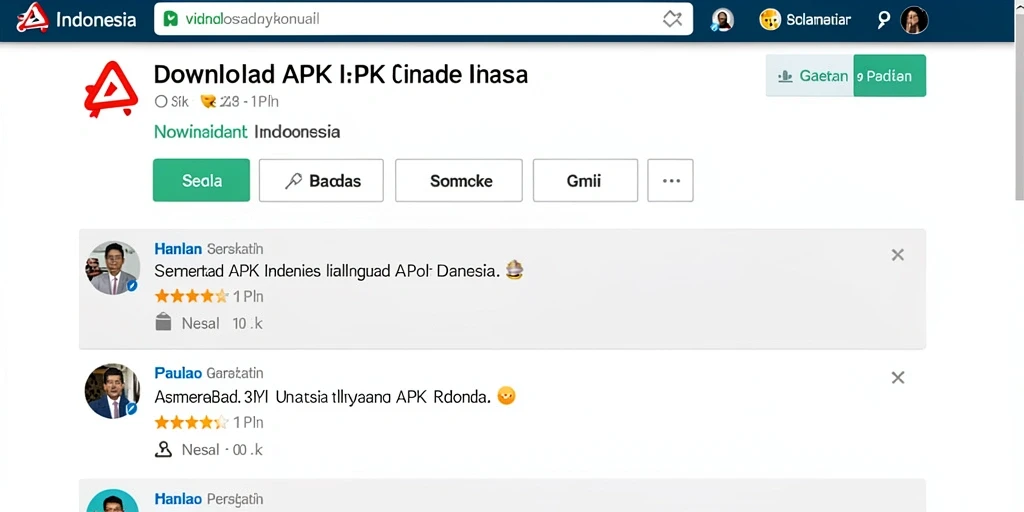Click the search magnifier icon in header

click(883, 20)
